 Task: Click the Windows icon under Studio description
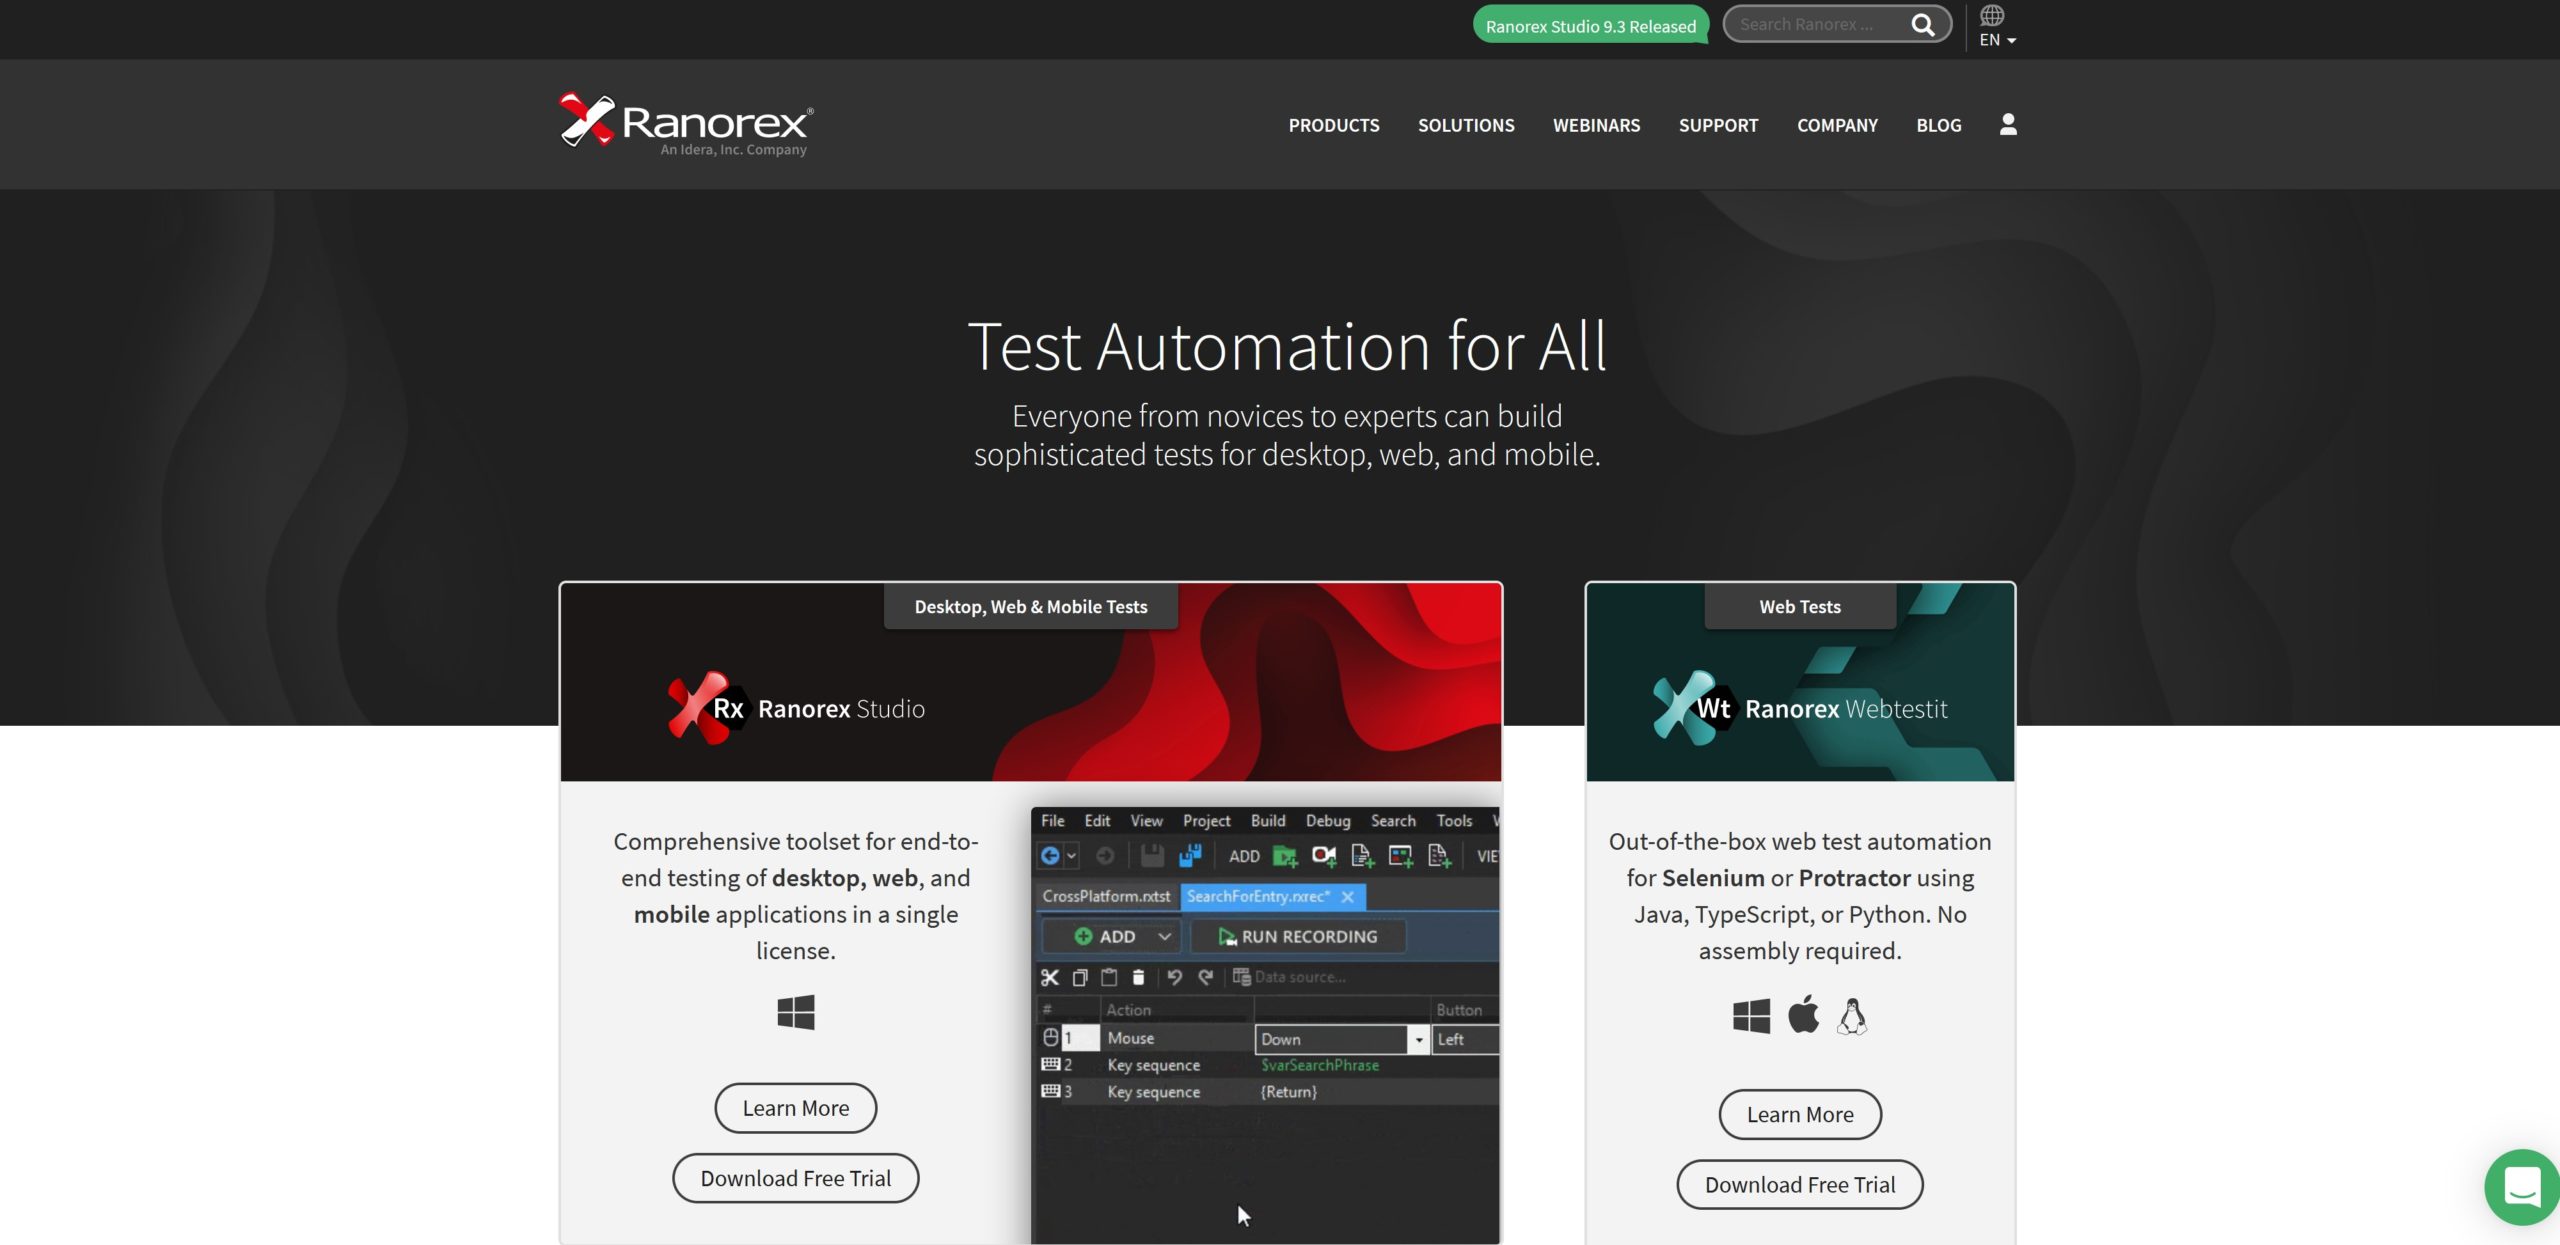[796, 1012]
